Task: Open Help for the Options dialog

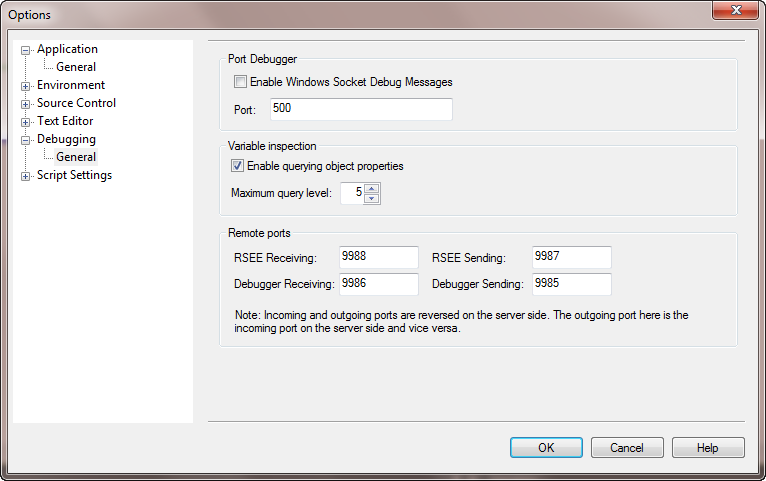Action: 708,447
